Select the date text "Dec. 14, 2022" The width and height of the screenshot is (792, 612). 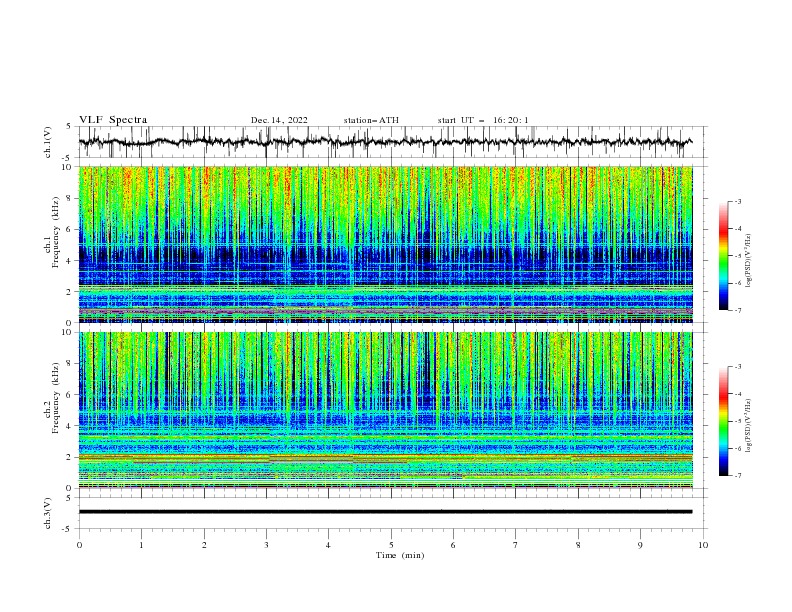pos(279,120)
